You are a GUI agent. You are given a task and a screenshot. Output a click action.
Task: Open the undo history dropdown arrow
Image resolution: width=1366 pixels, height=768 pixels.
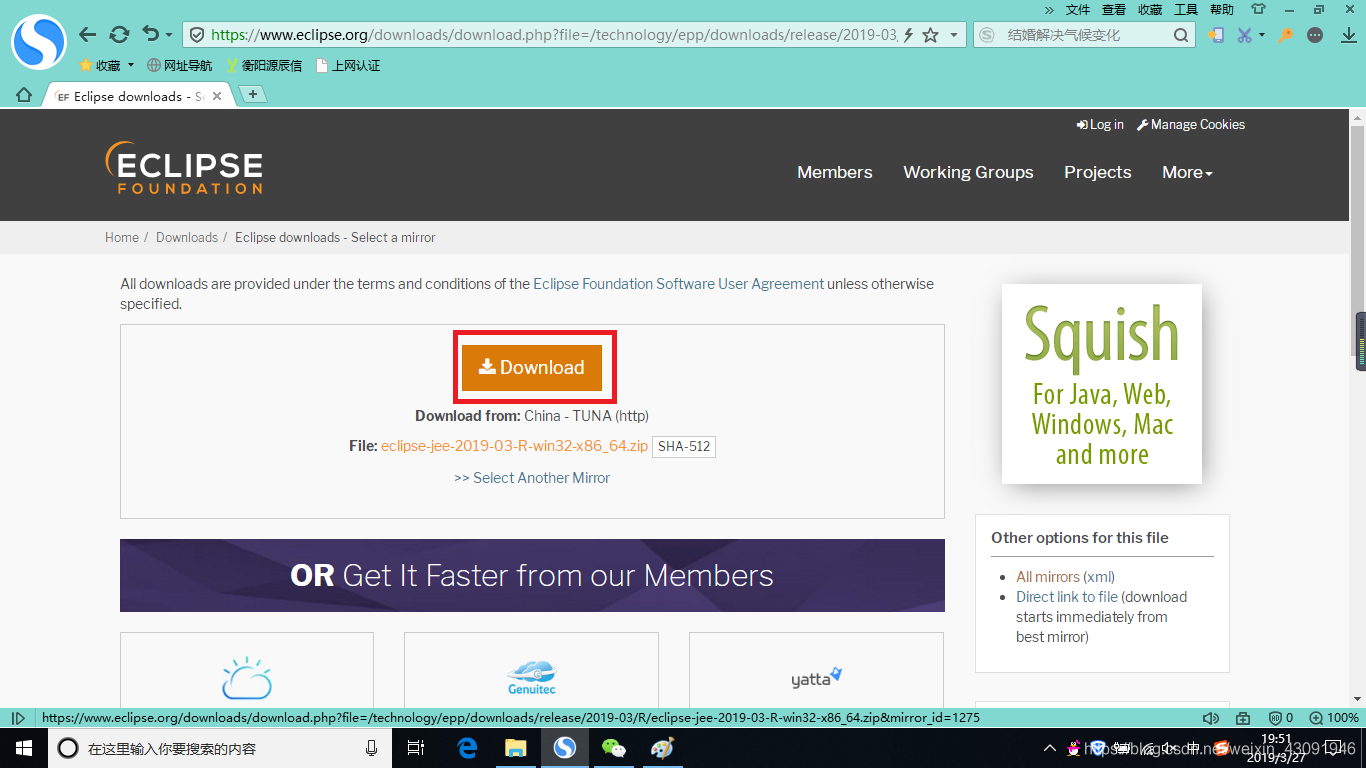[169, 36]
